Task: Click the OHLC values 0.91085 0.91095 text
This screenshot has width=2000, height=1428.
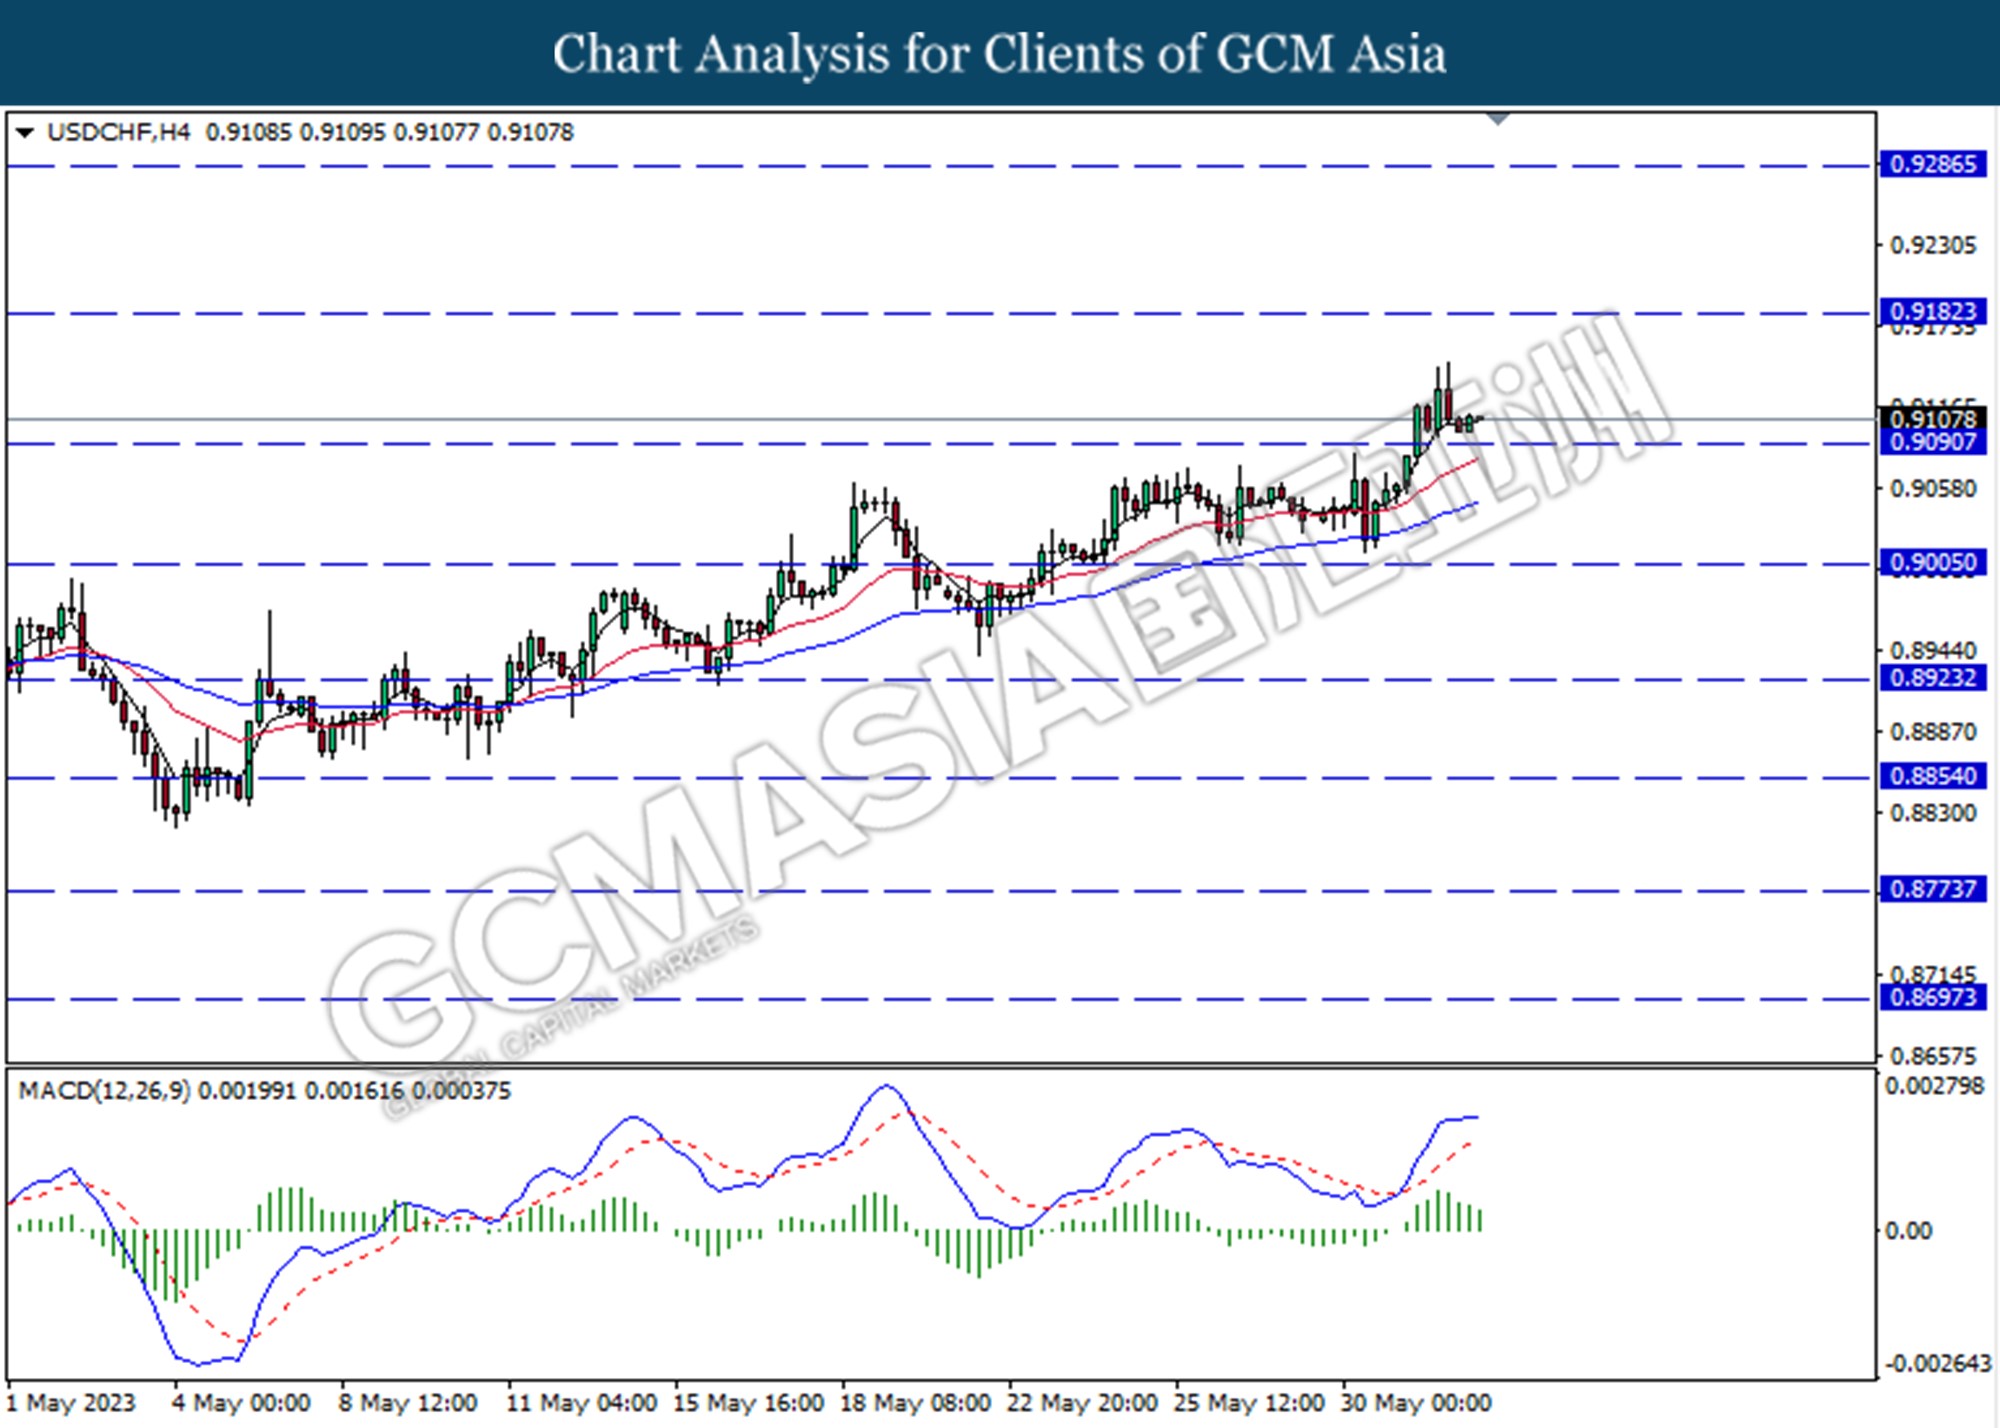Action: (x=295, y=132)
